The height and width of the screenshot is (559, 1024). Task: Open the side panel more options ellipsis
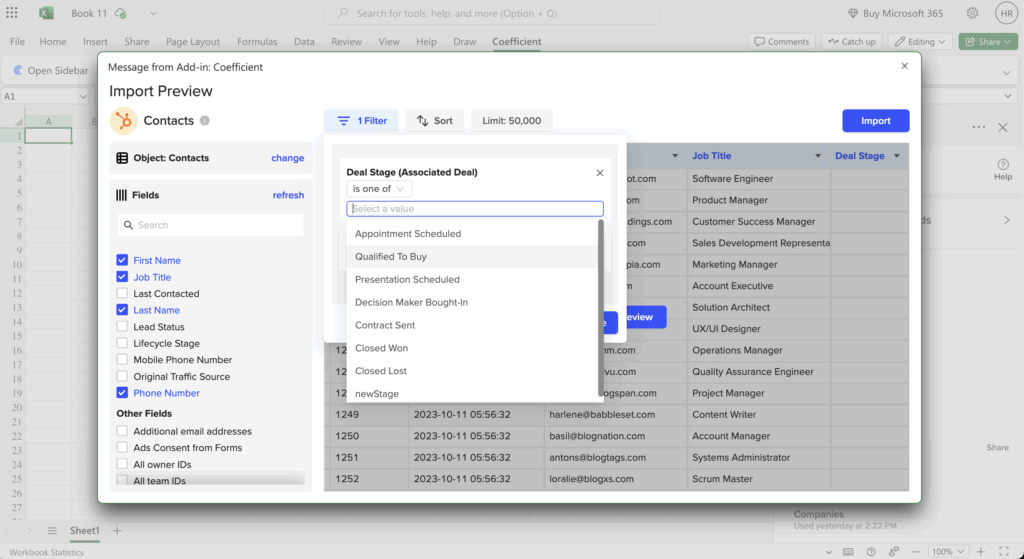(x=978, y=127)
